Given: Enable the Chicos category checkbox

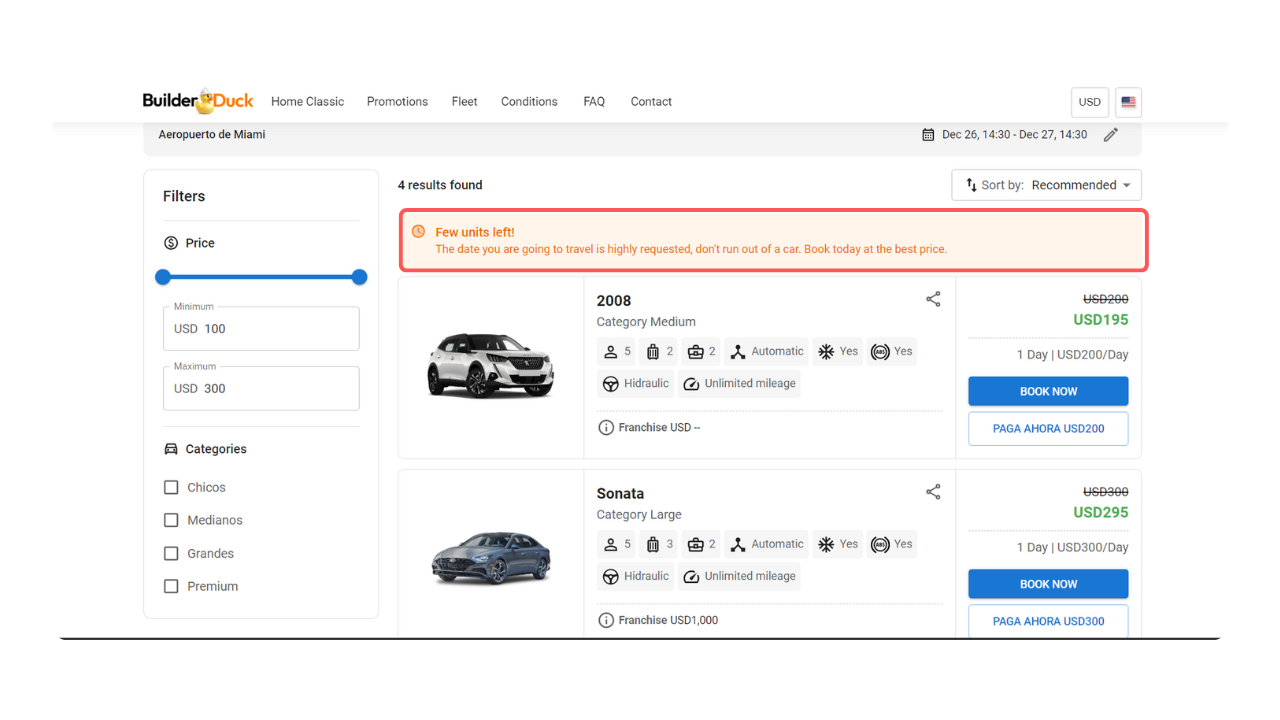Looking at the screenshot, I should (x=171, y=487).
